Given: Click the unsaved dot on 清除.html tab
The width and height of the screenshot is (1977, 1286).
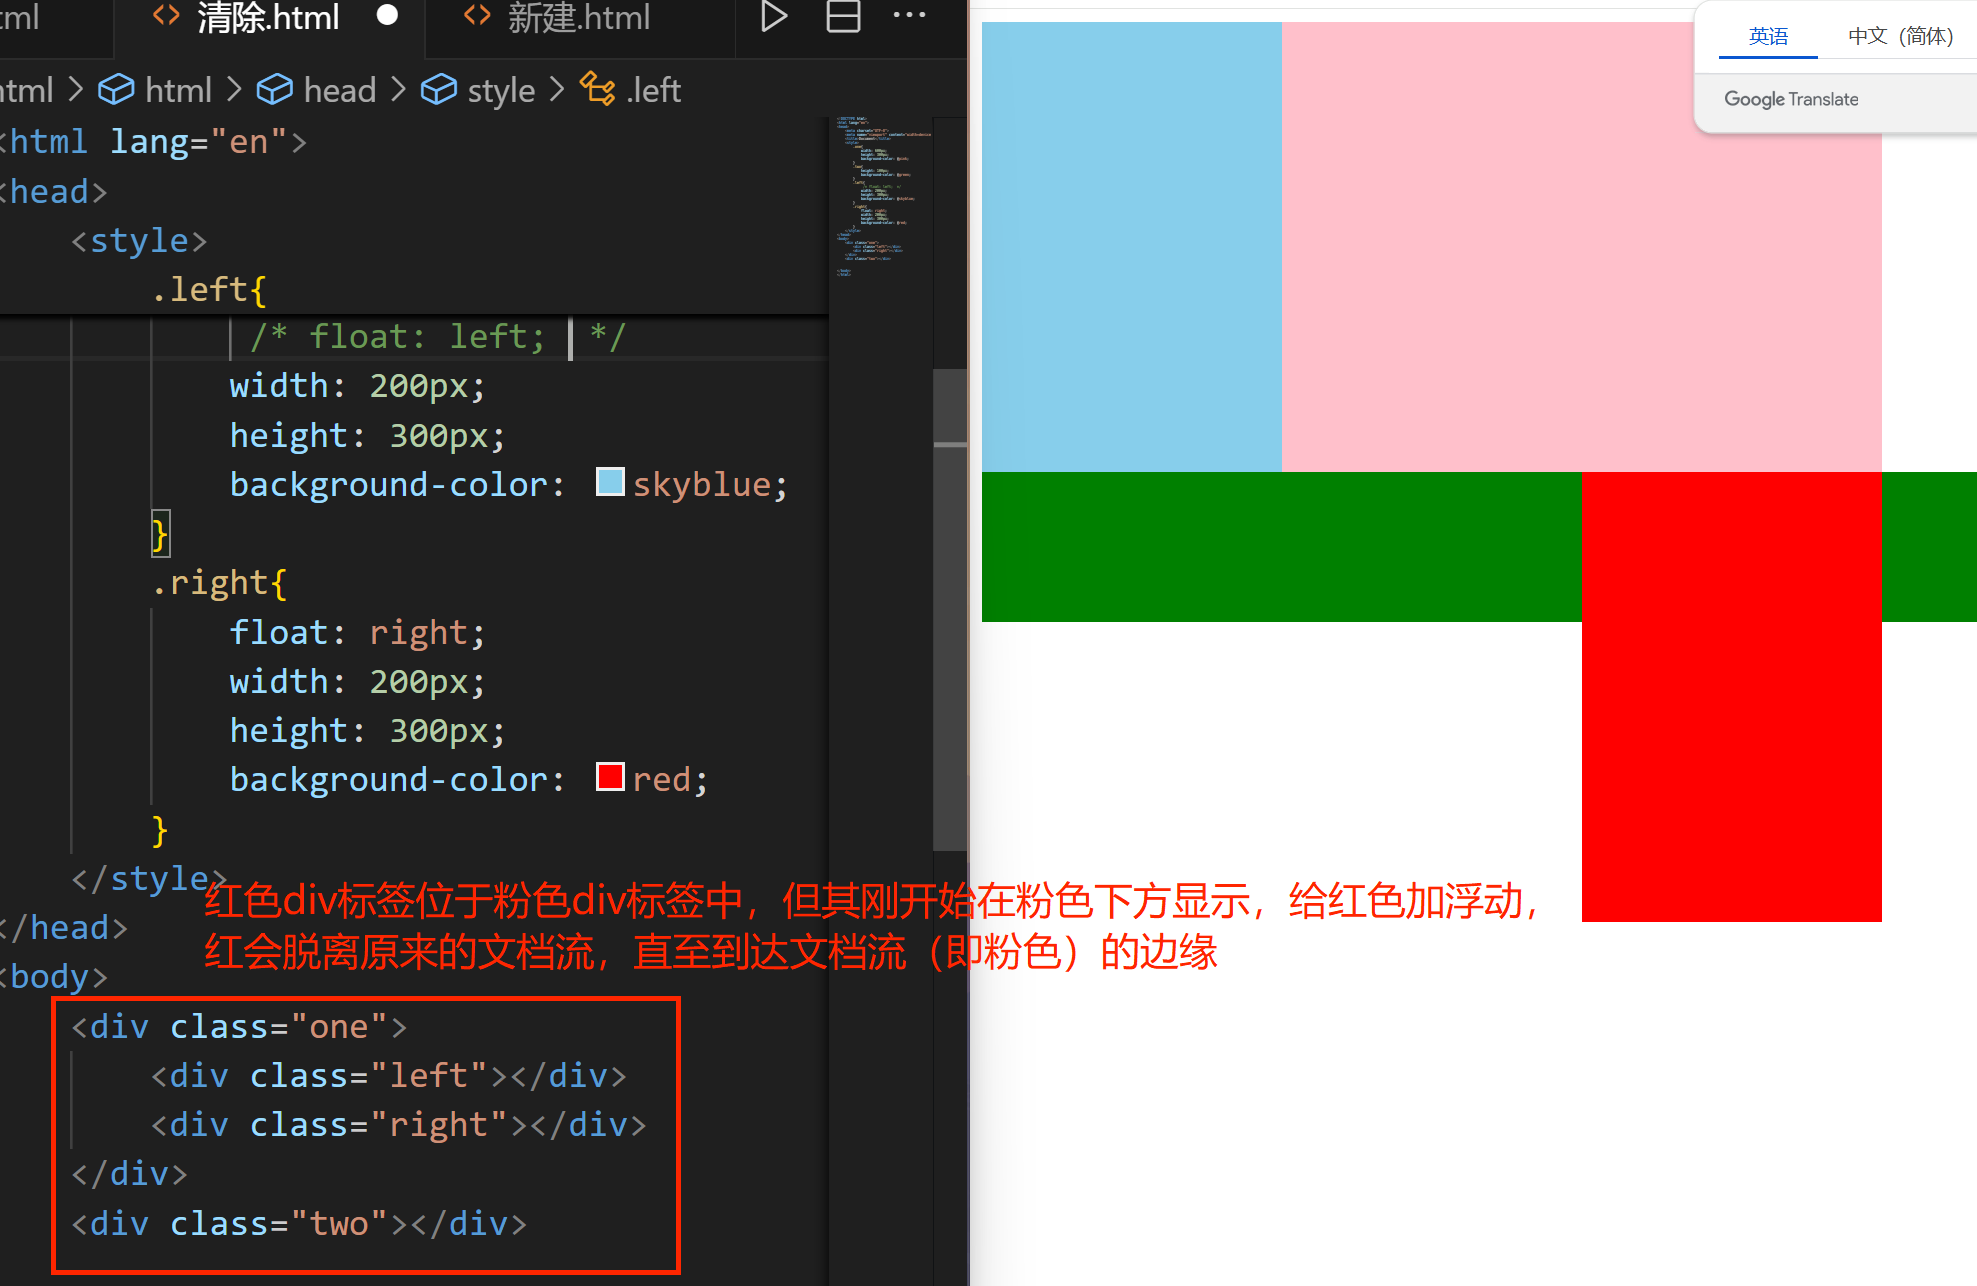Looking at the screenshot, I should (388, 16).
